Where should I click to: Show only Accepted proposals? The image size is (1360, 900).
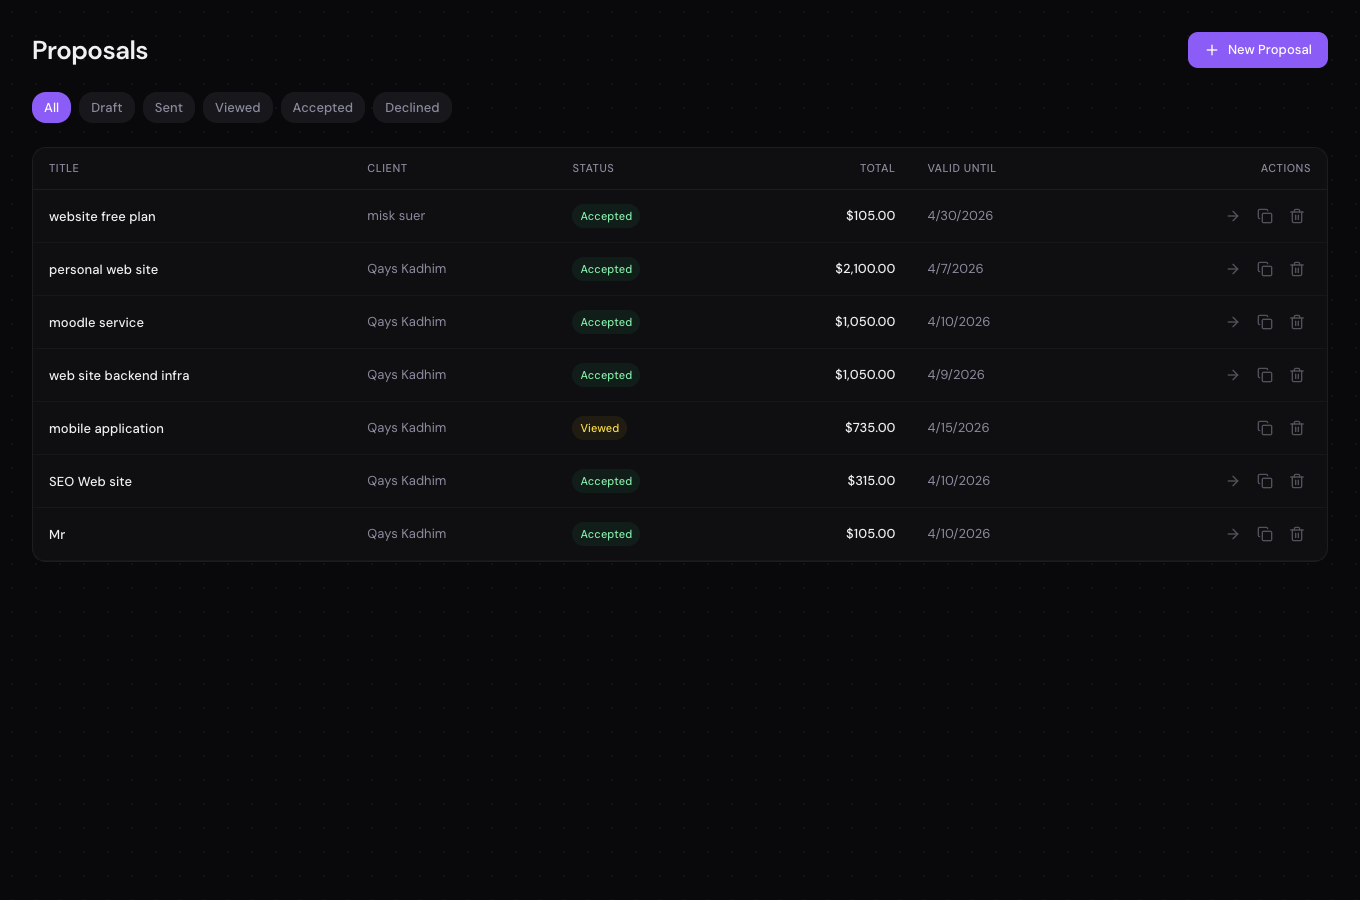click(322, 107)
